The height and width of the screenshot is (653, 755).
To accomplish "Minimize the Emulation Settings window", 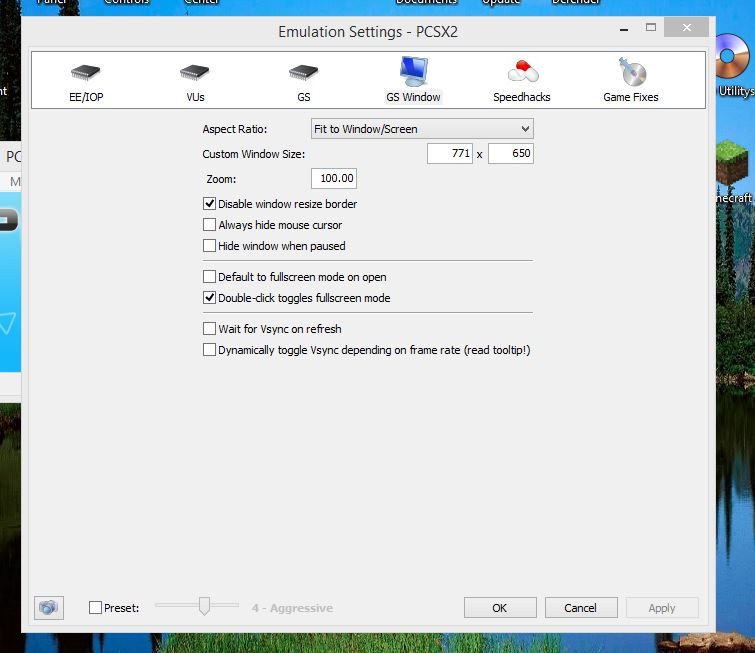I will tap(624, 29).
